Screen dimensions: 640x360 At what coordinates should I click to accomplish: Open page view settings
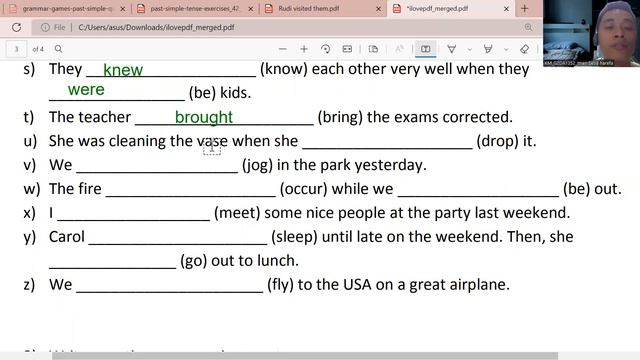373,49
